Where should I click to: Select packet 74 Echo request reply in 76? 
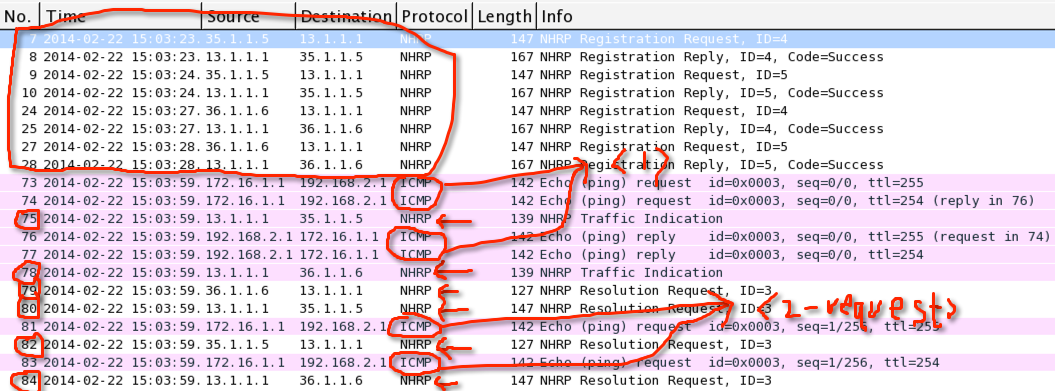[x=528, y=201]
